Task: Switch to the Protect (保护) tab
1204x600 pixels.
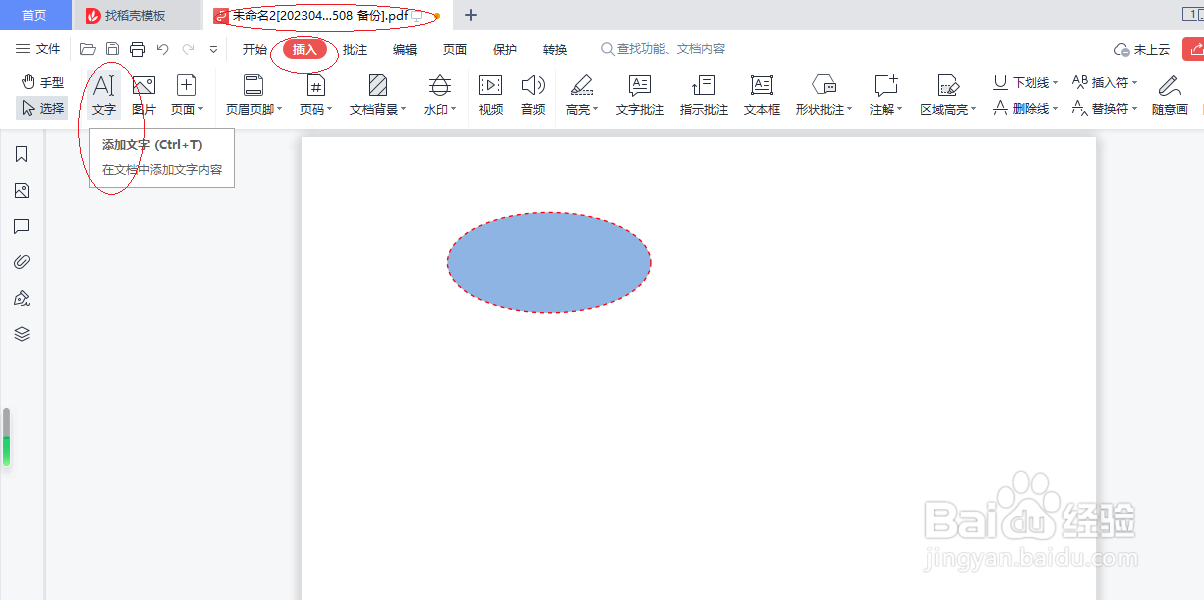Action: tap(505, 49)
